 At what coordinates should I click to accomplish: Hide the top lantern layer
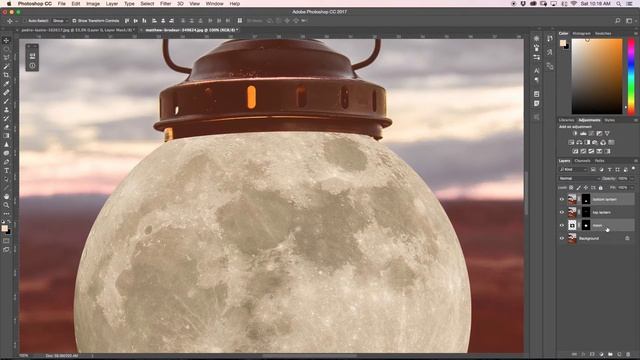562,212
